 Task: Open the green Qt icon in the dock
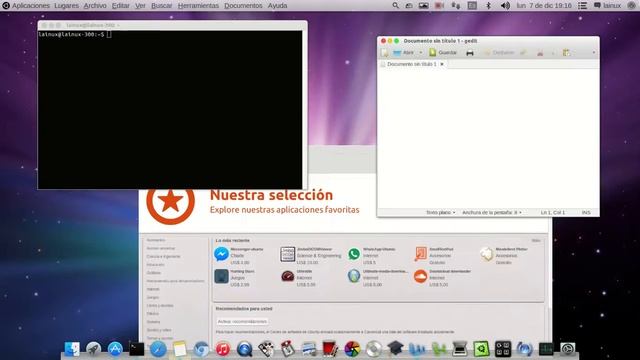point(481,349)
